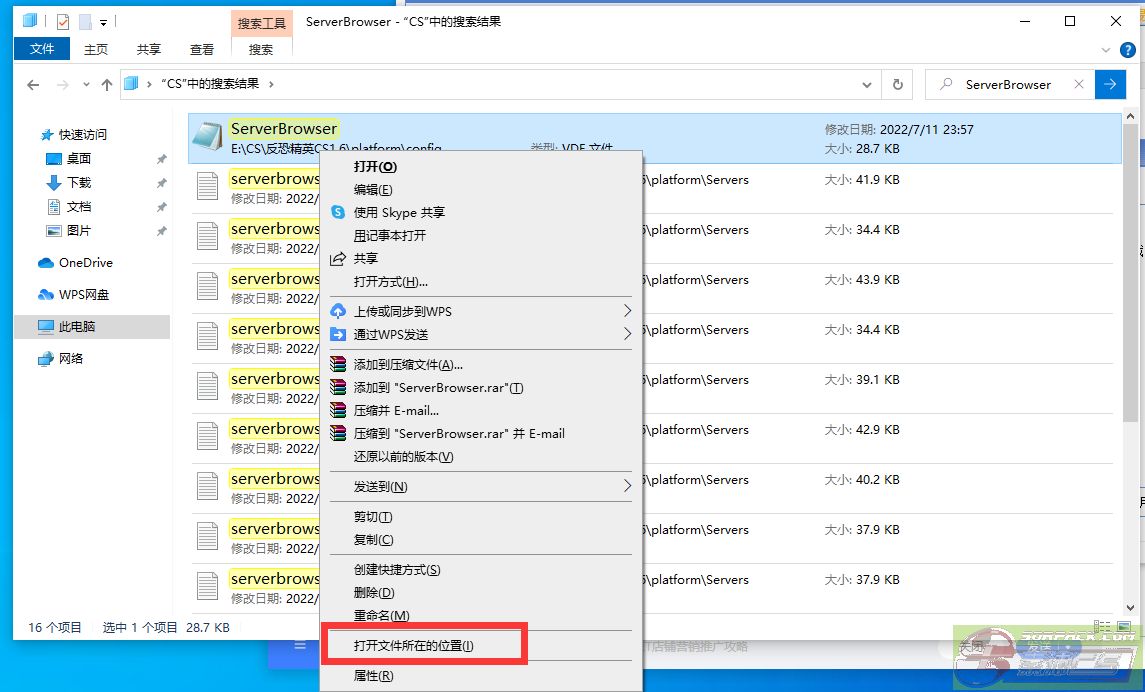Open the address bar history dropdown
Viewport: 1145px width, 692px height.
(867, 85)
